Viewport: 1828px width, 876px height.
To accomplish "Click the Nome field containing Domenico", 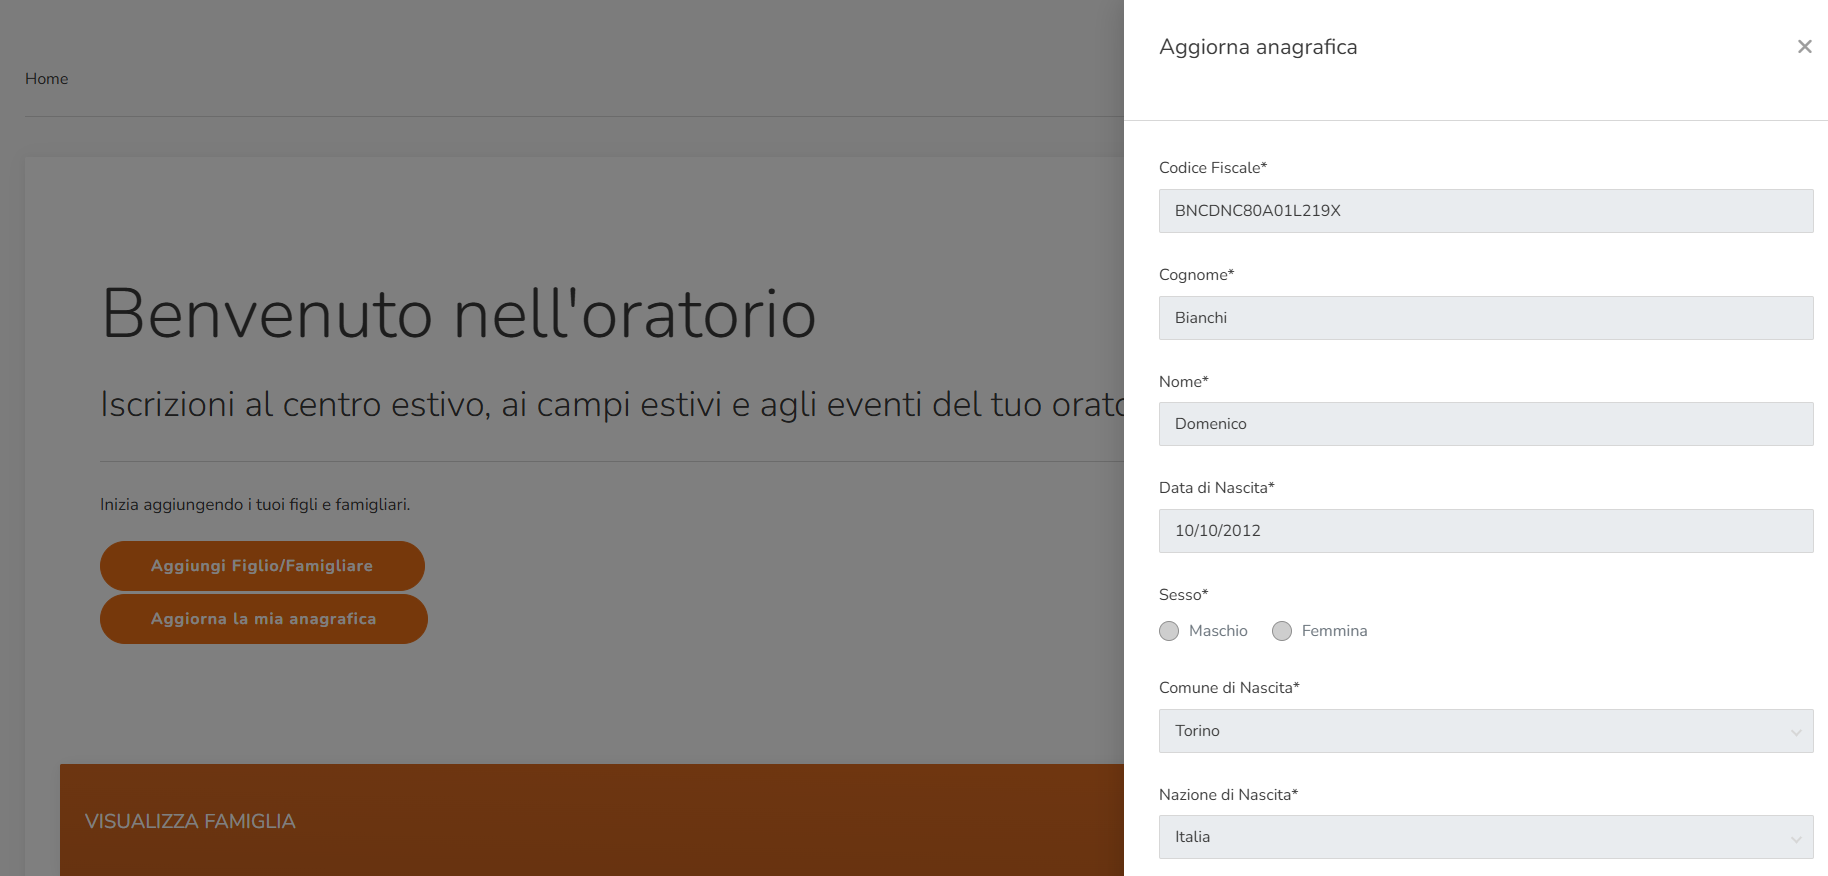I will click(1485, 424).
